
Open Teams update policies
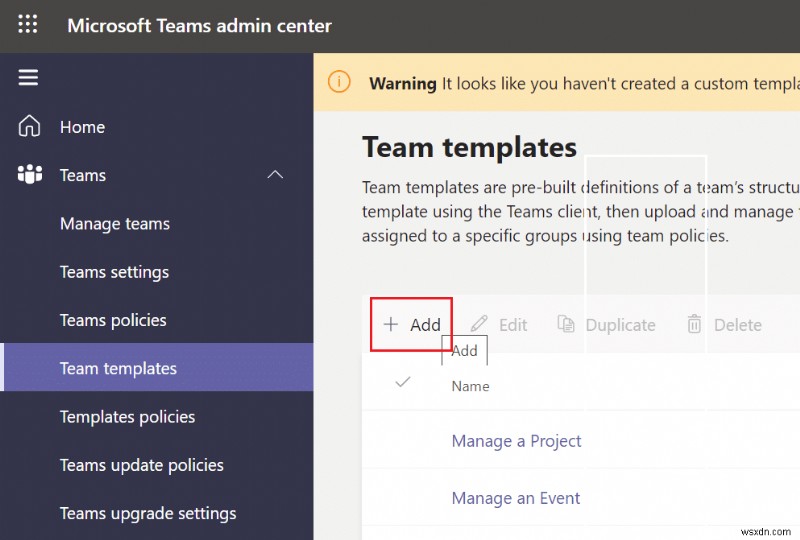pyautogui.click(x=141, y=465)
